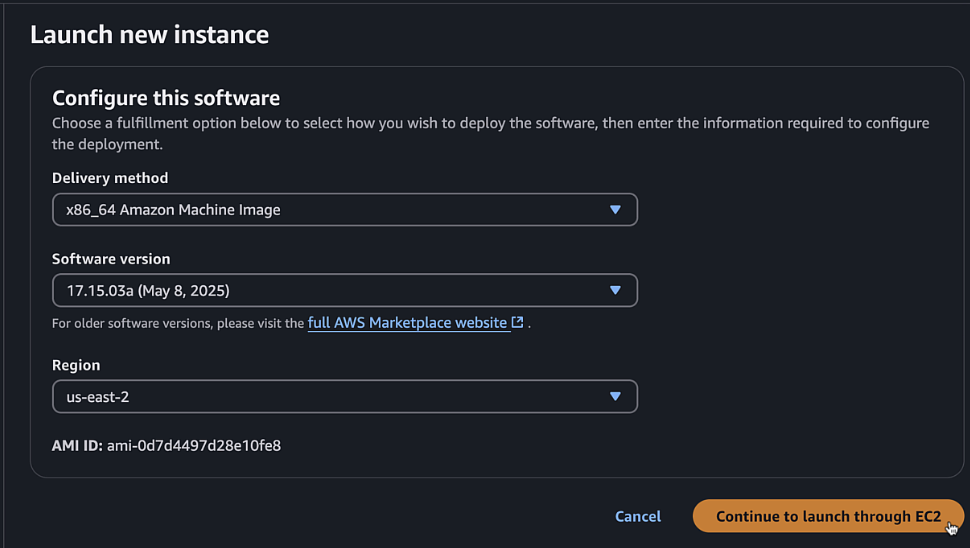Click Continue to launch through EC2
This screenshot has width=970, height=548.
click(828, 516)
